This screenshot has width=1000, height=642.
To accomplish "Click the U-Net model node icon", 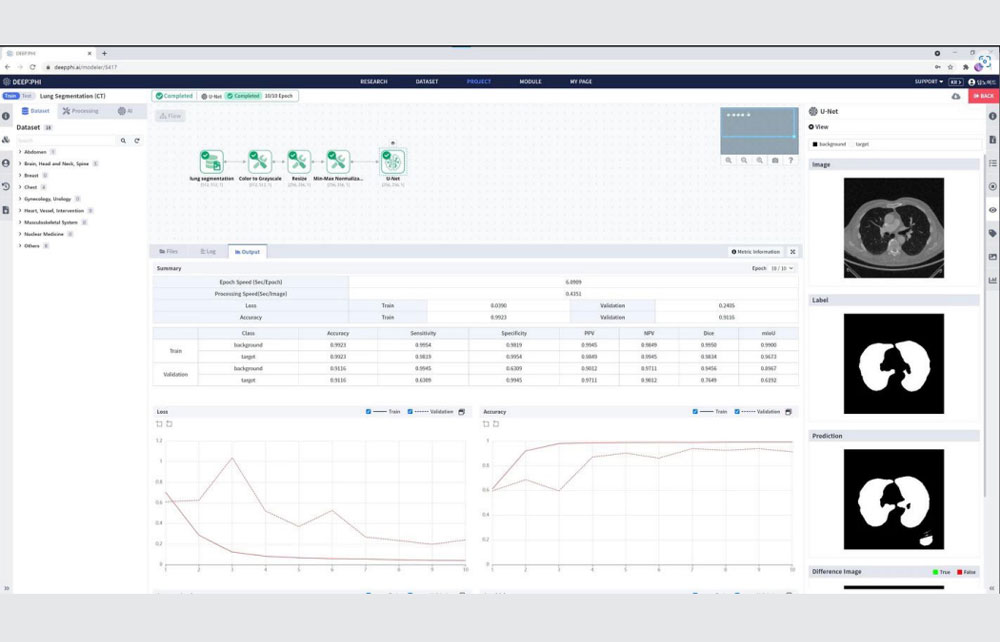I will (392, 161).
